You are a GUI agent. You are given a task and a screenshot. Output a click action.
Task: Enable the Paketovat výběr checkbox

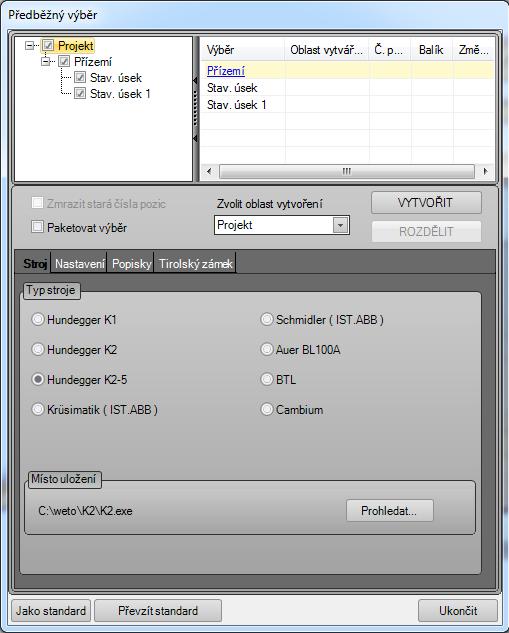[38, 227]
